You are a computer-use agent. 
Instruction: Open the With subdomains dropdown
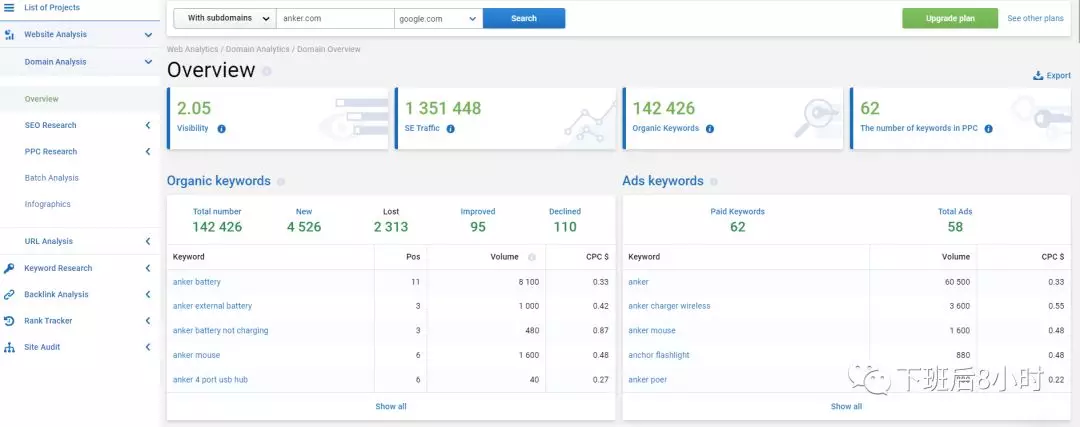pos(225,18)
